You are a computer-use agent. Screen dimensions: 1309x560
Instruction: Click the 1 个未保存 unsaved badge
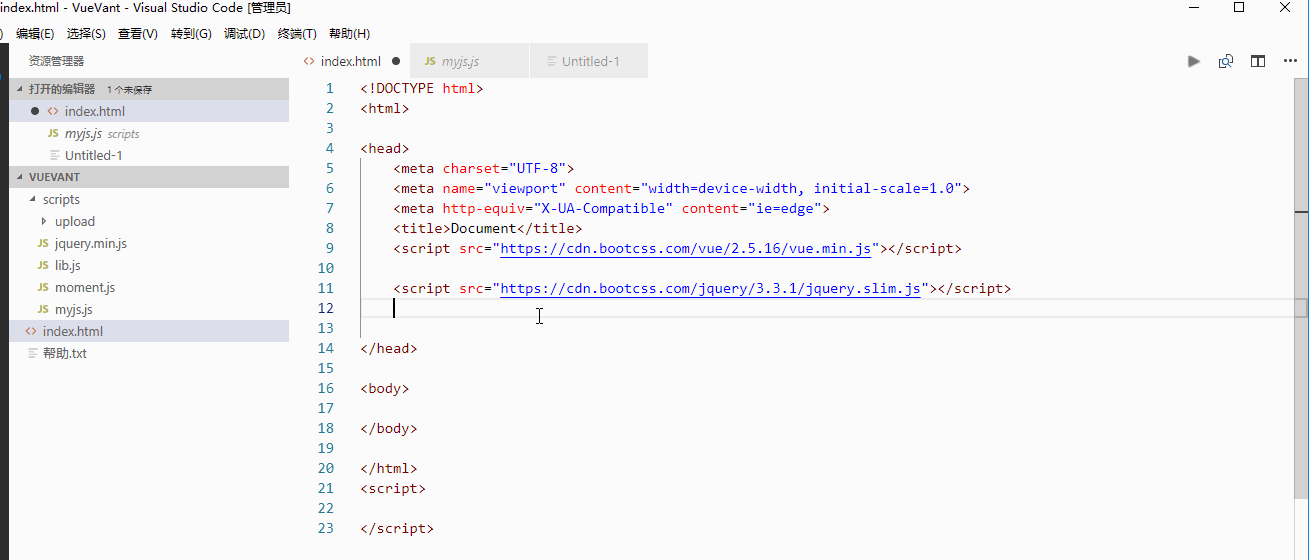[x=130, y=90]
